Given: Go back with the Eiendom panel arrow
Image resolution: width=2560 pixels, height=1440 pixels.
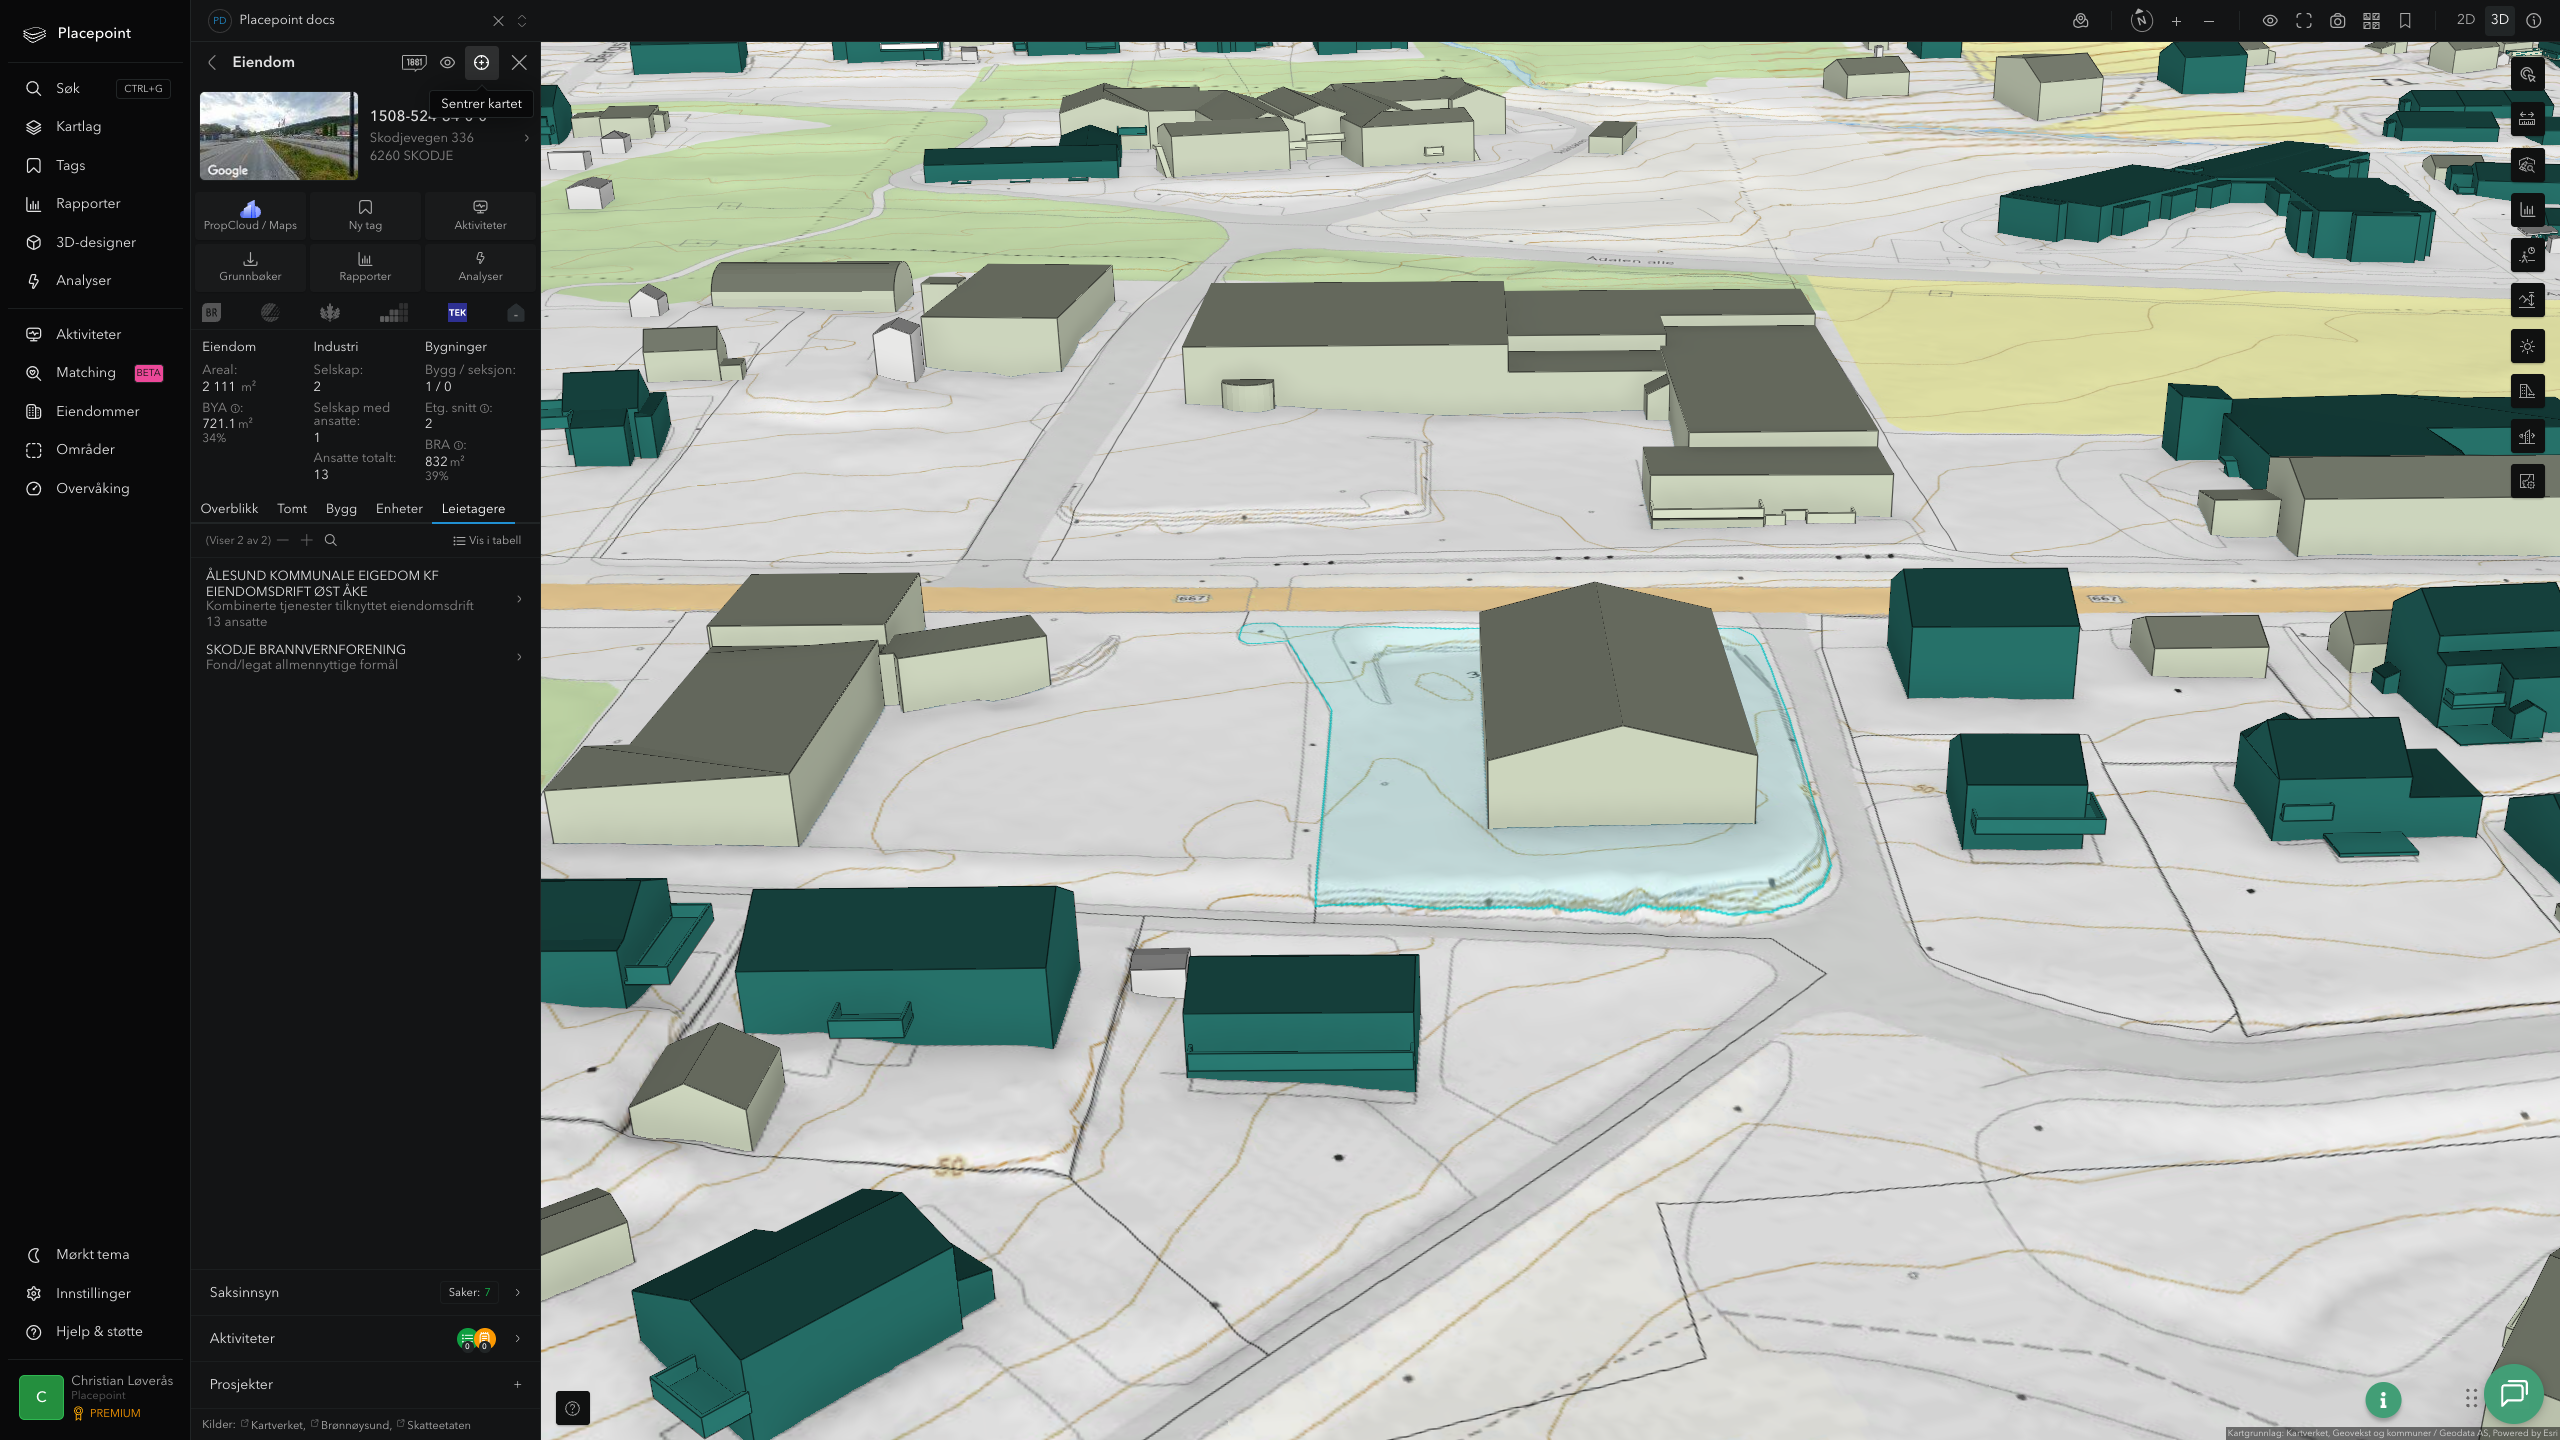Looking at the screenshot, I should point(212,62).
